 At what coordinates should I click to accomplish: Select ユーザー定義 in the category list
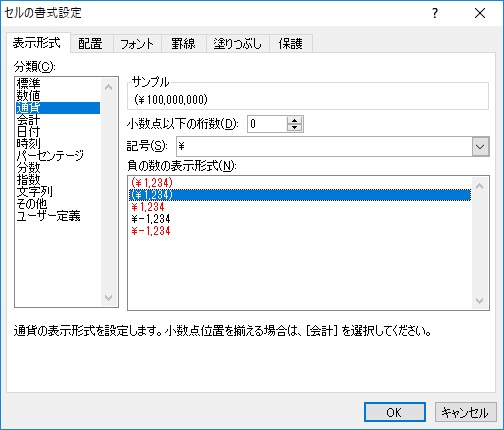coord(58,216)
